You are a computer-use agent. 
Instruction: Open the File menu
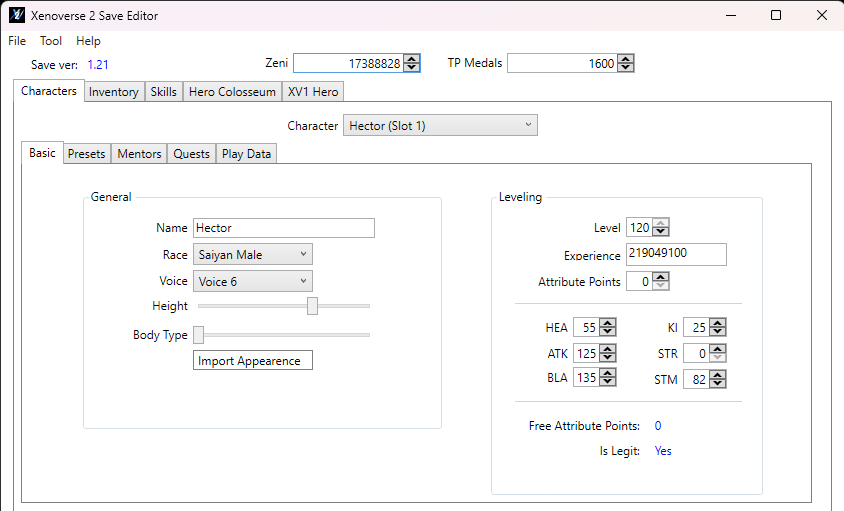pyautogui.click(x=17, y=41)
